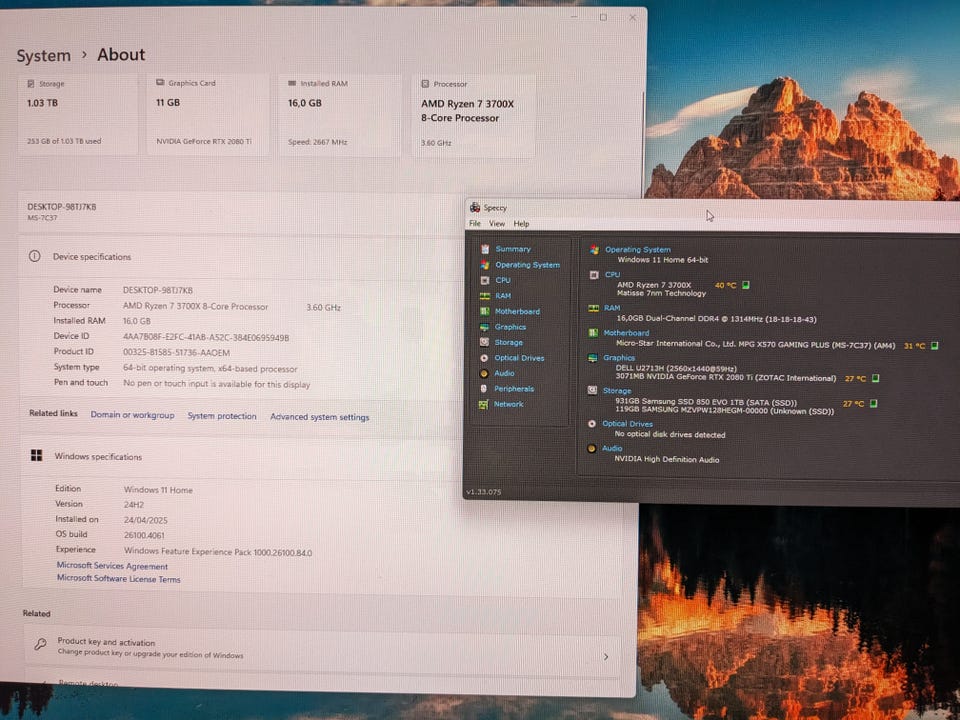Viewport: 960px width, 720px height.
Task: Click Motherboard heading in Speccy summary
Action: point(626,333)
